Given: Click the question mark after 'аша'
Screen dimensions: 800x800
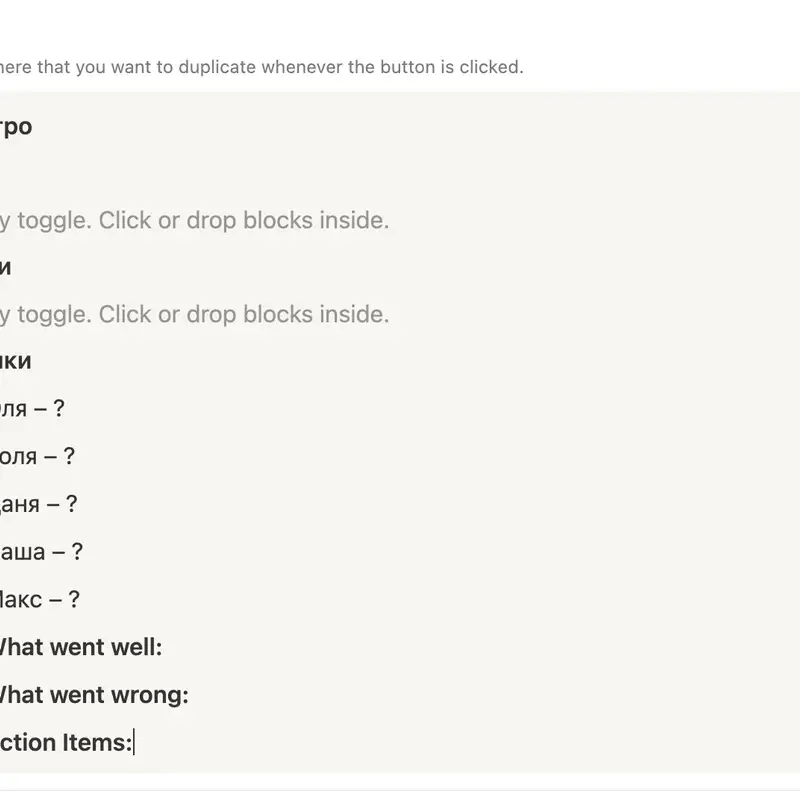Looking at the screenshot, I should pos(77,552).
